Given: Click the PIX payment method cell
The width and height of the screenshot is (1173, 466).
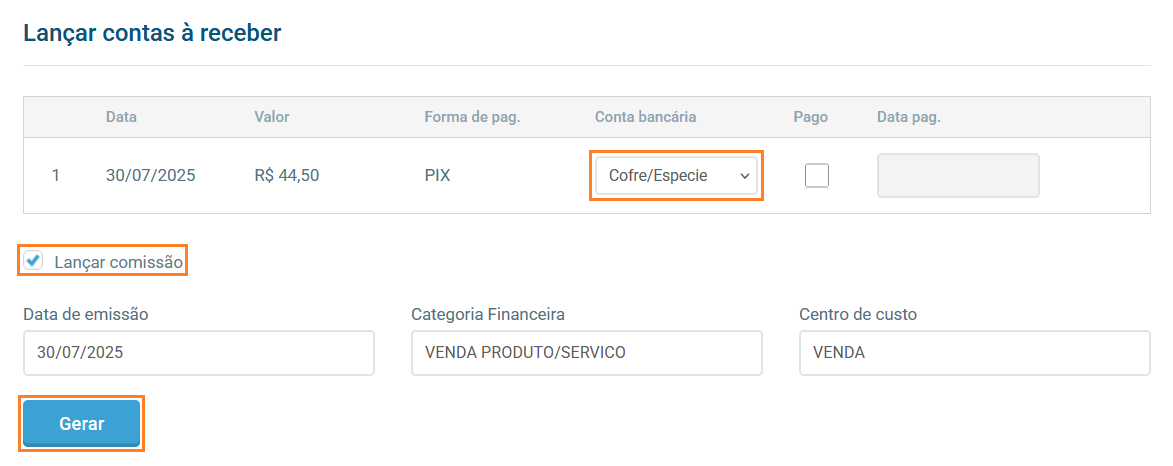Looking at the screenshot, I should click(x=437, y=175).
